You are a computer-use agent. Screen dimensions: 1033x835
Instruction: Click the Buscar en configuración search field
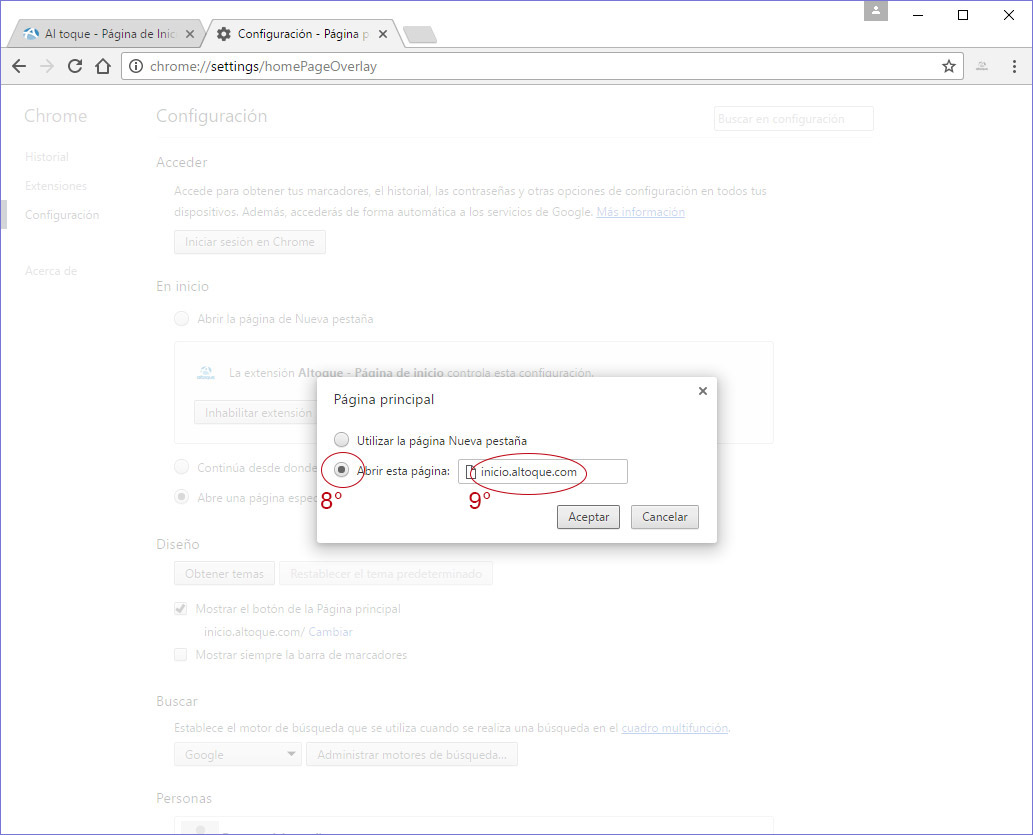[793, 119]
